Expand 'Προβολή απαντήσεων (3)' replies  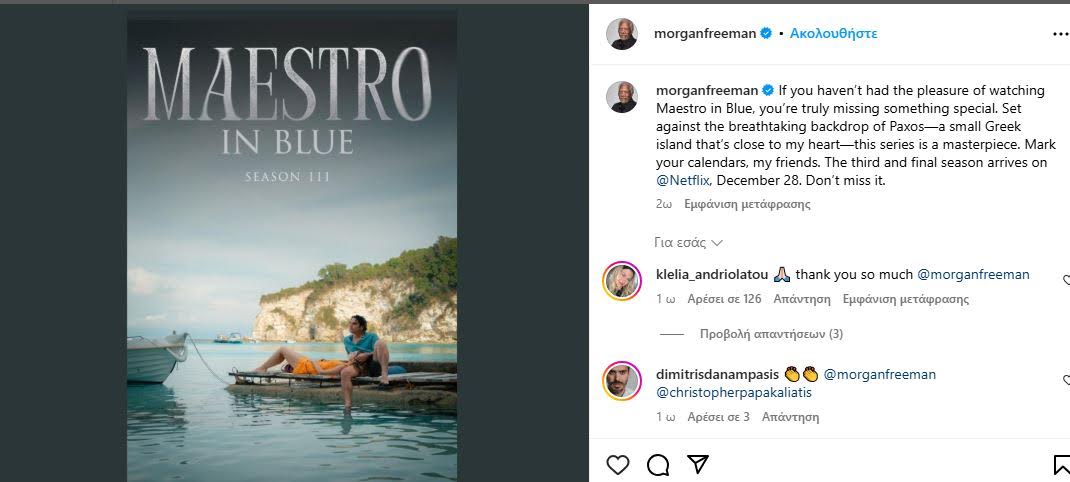(x=770, y=334)
